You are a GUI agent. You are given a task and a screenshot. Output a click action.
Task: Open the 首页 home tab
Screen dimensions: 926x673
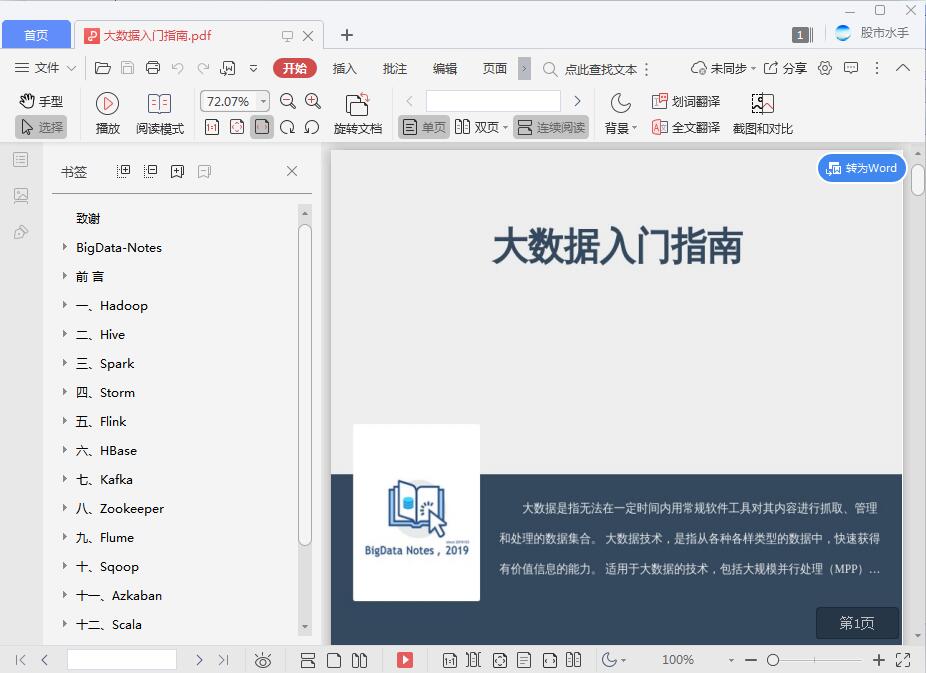click(36, 34)
